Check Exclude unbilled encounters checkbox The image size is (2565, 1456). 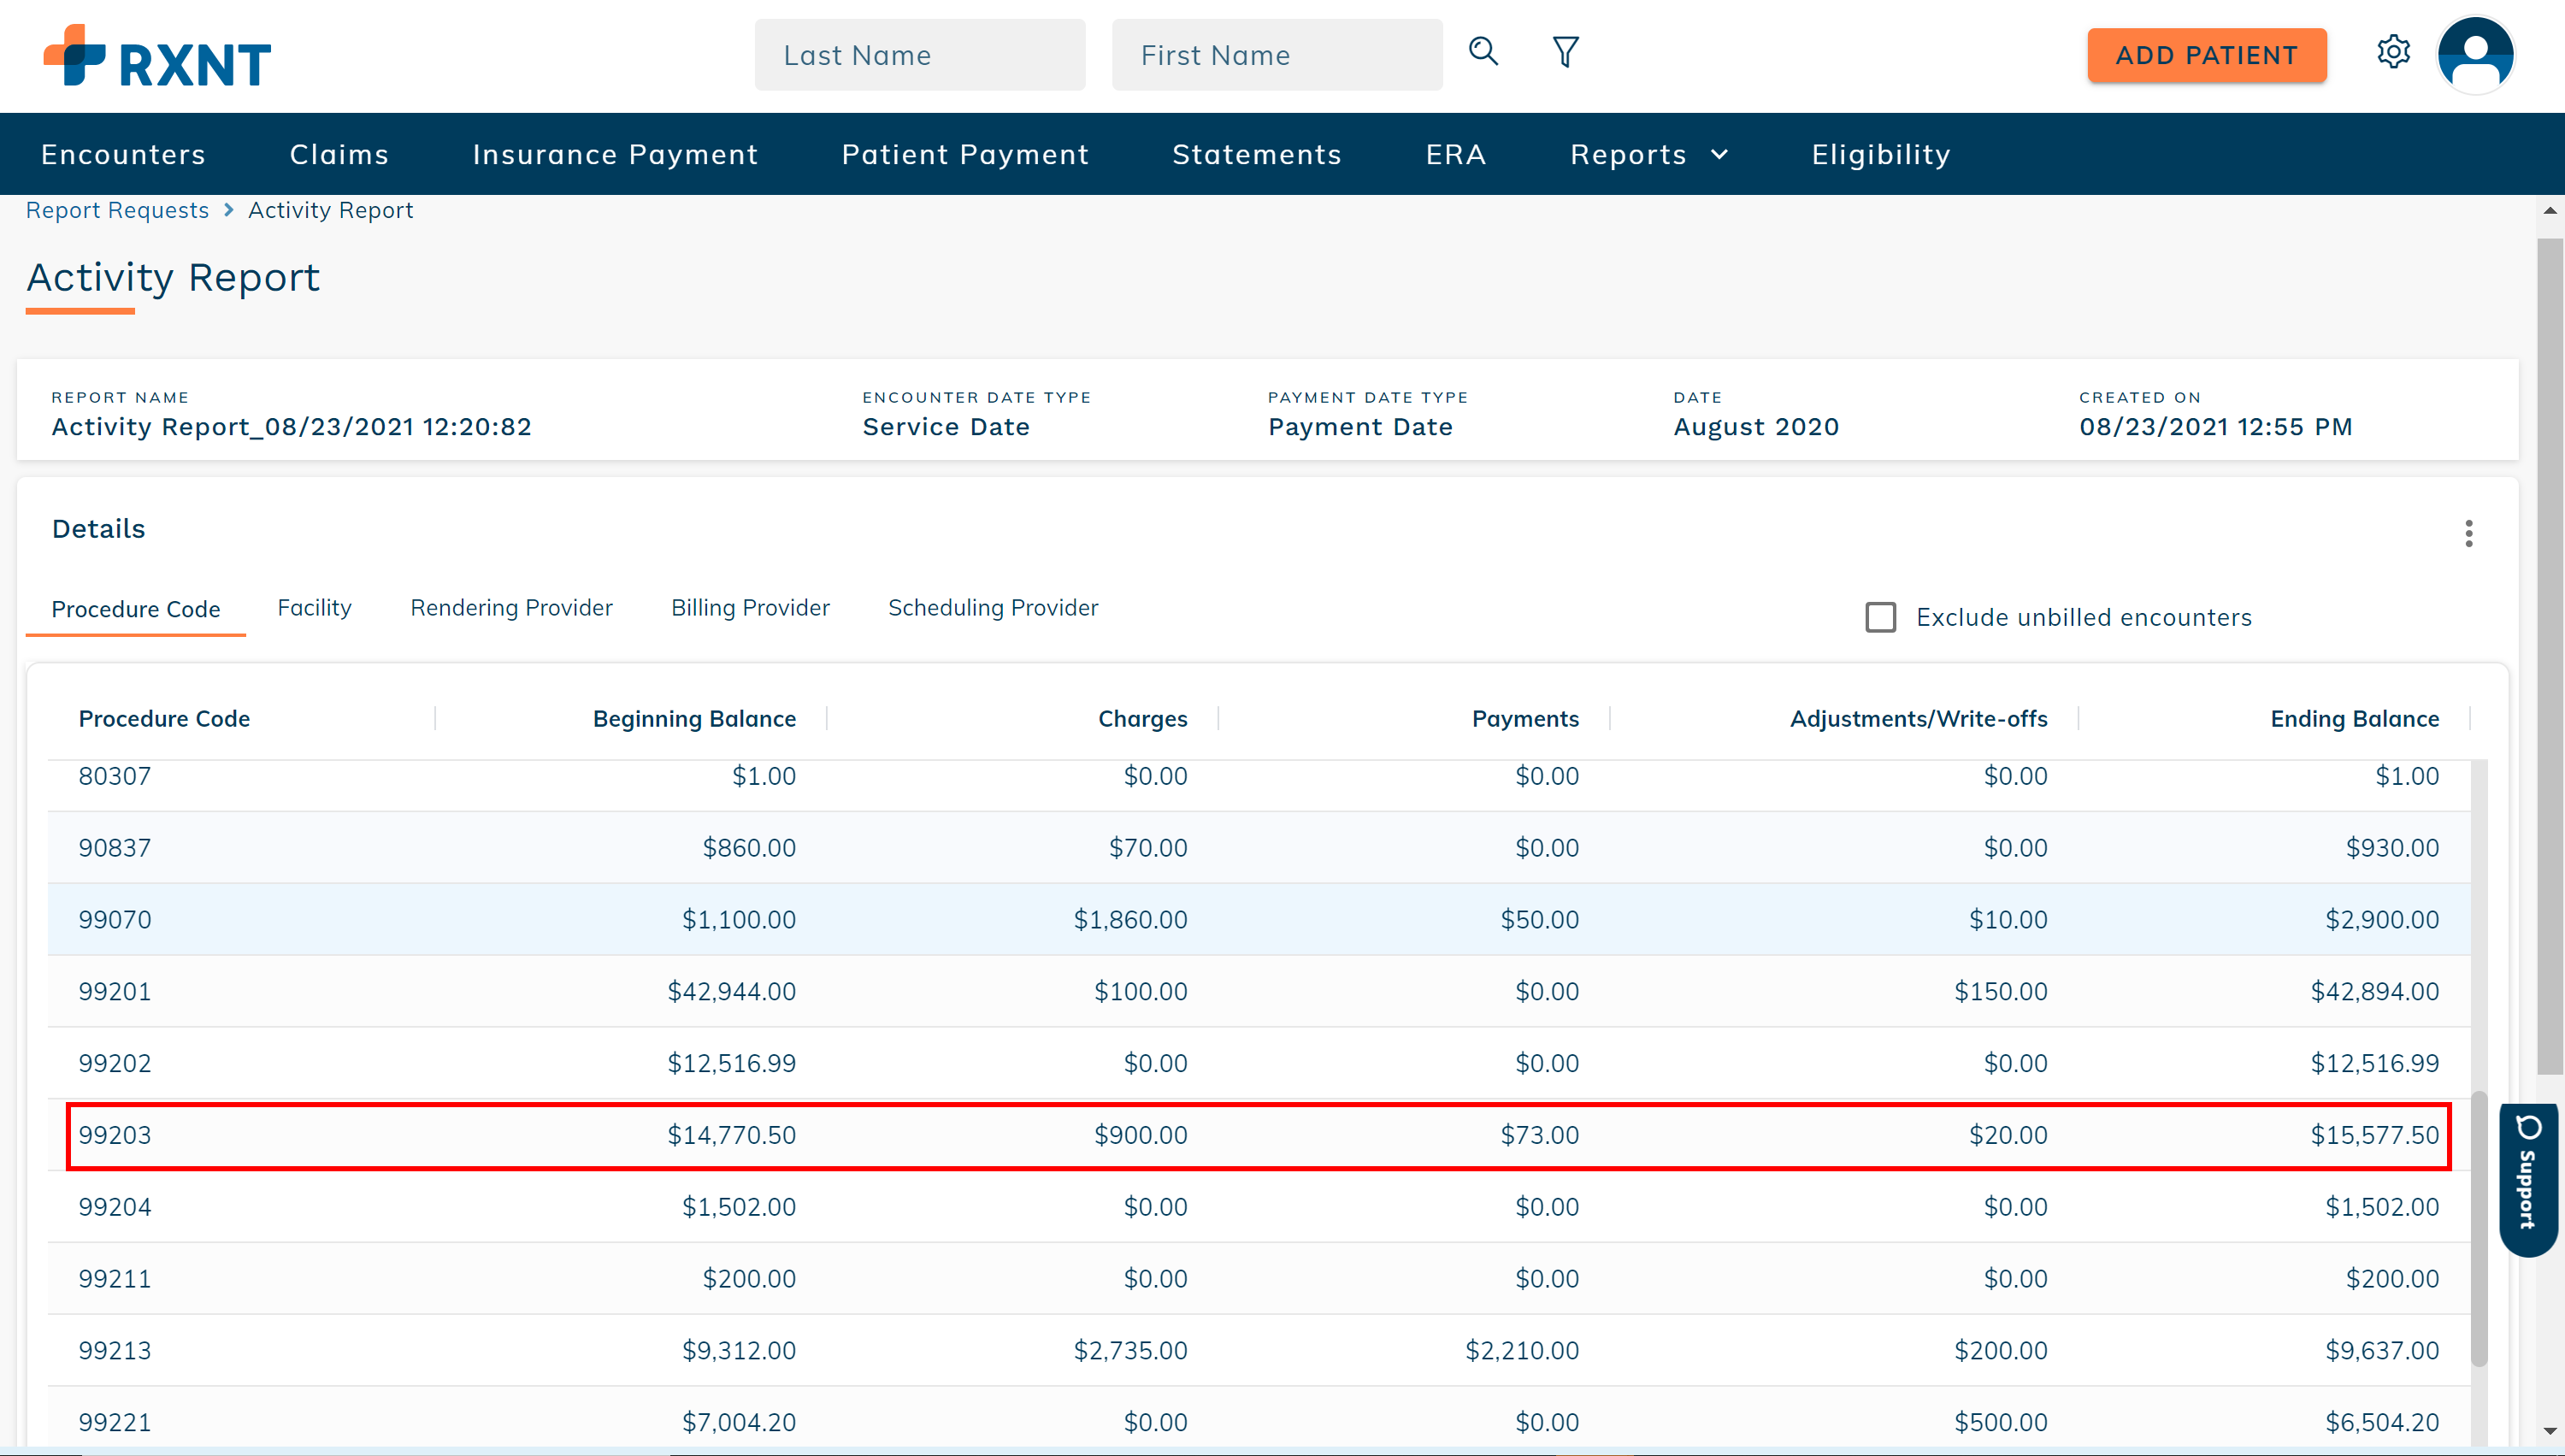coord(1880,617)
